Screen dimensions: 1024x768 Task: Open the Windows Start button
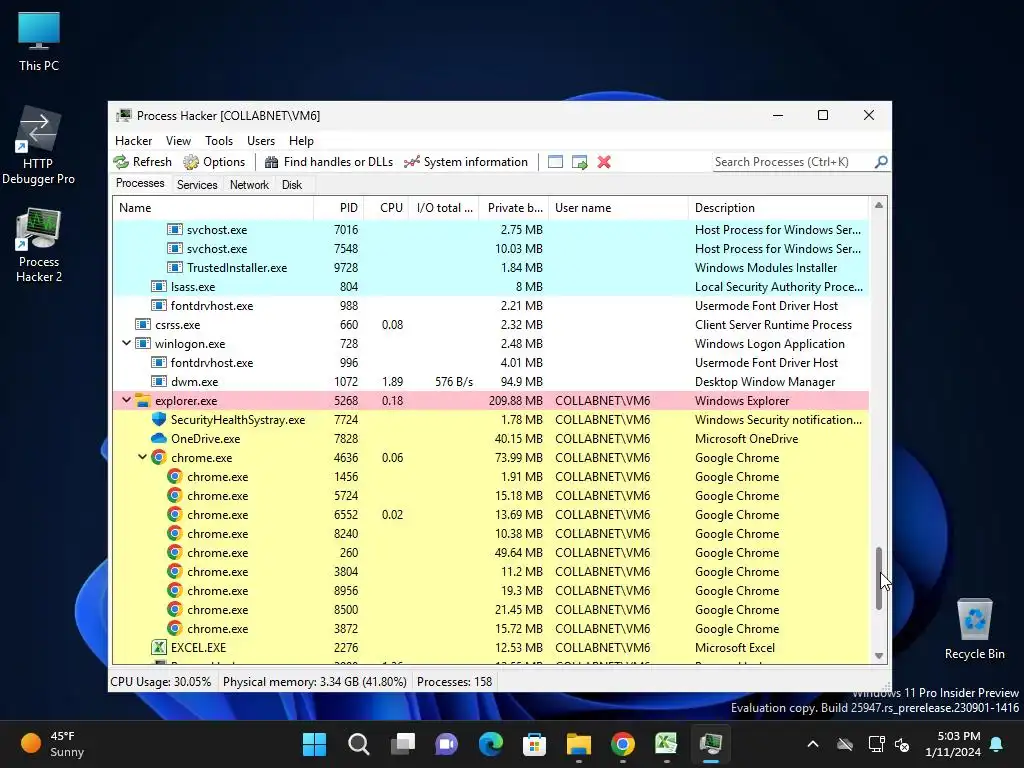tap(314, 744)
